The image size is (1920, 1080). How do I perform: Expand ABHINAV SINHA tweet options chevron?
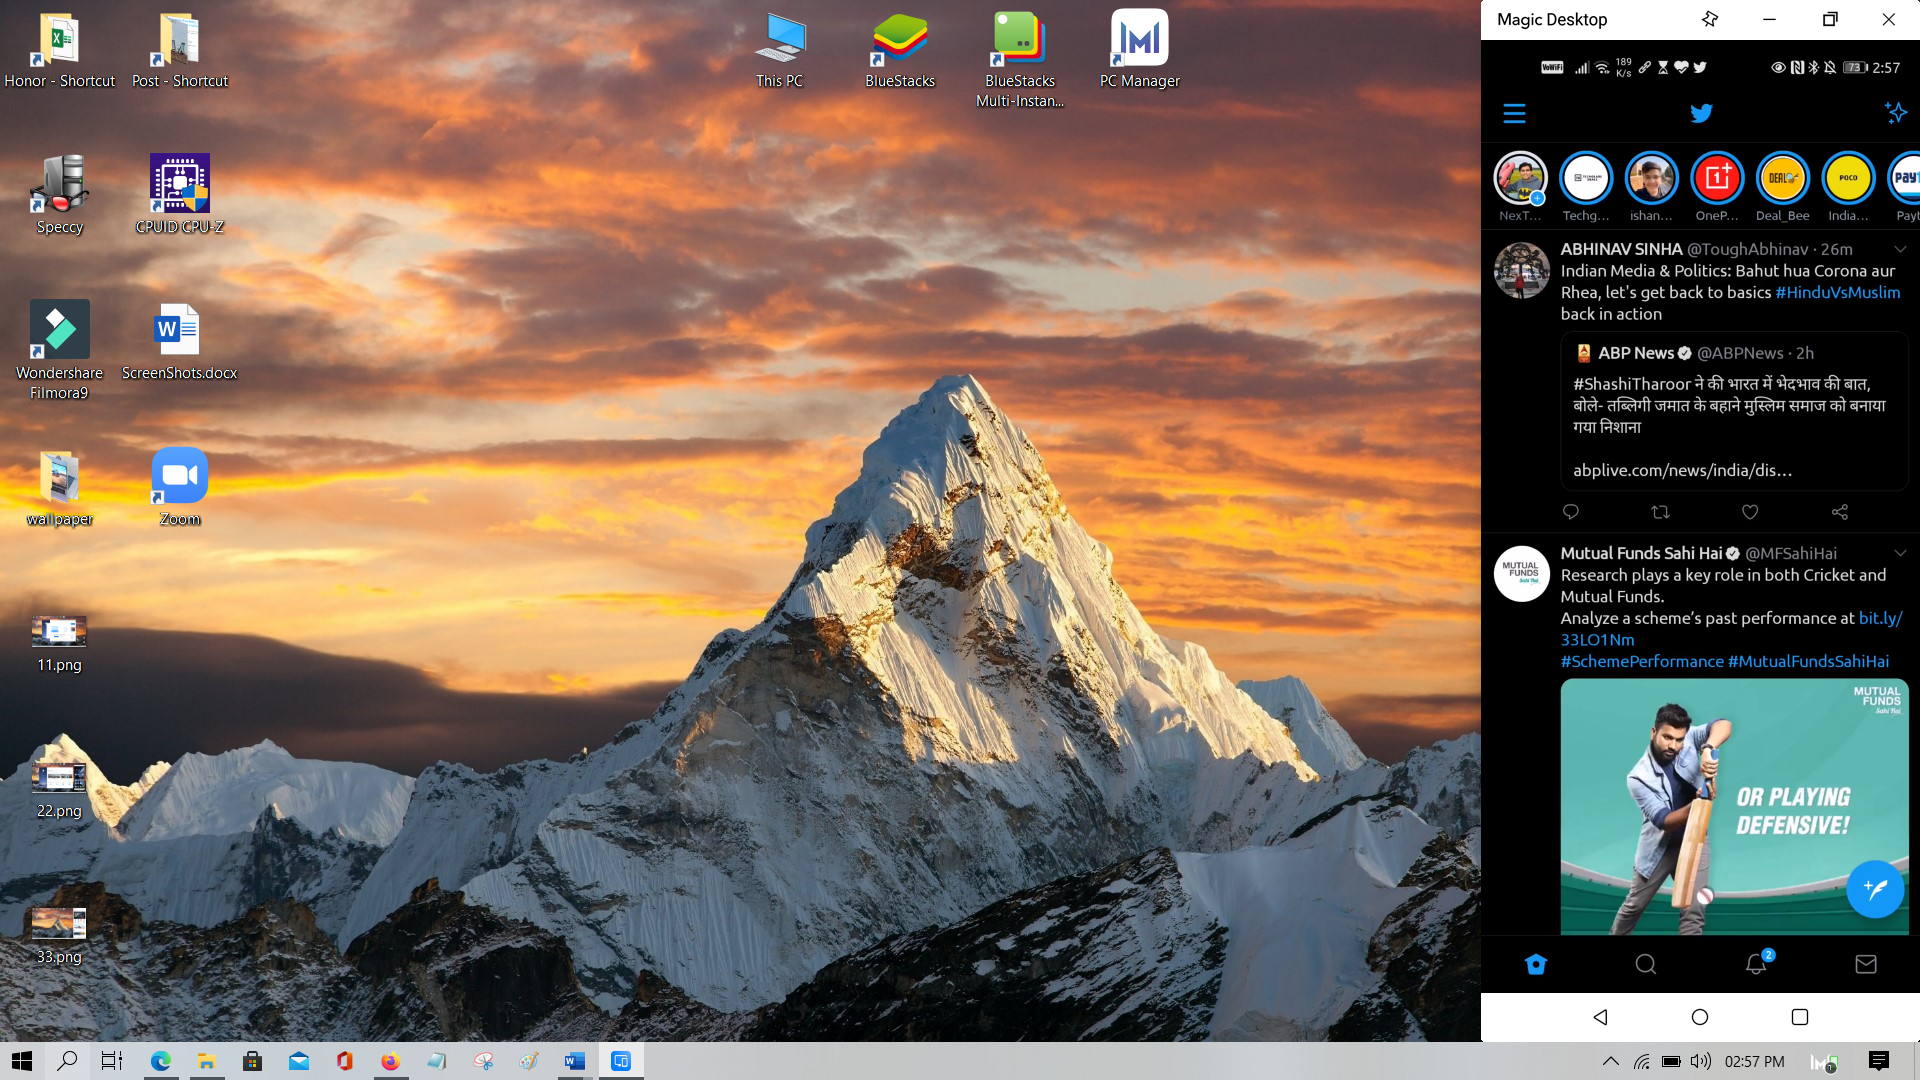coord(1900,249)
